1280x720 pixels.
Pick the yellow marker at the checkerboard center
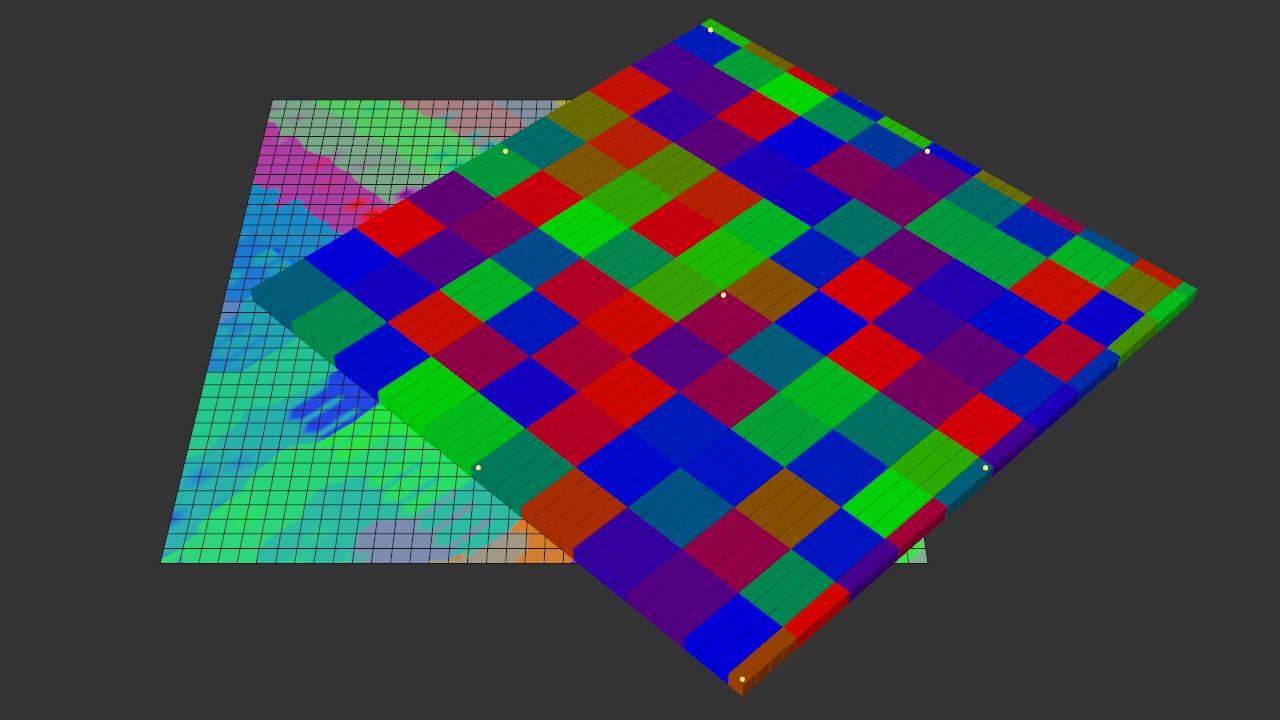point(723,295)
